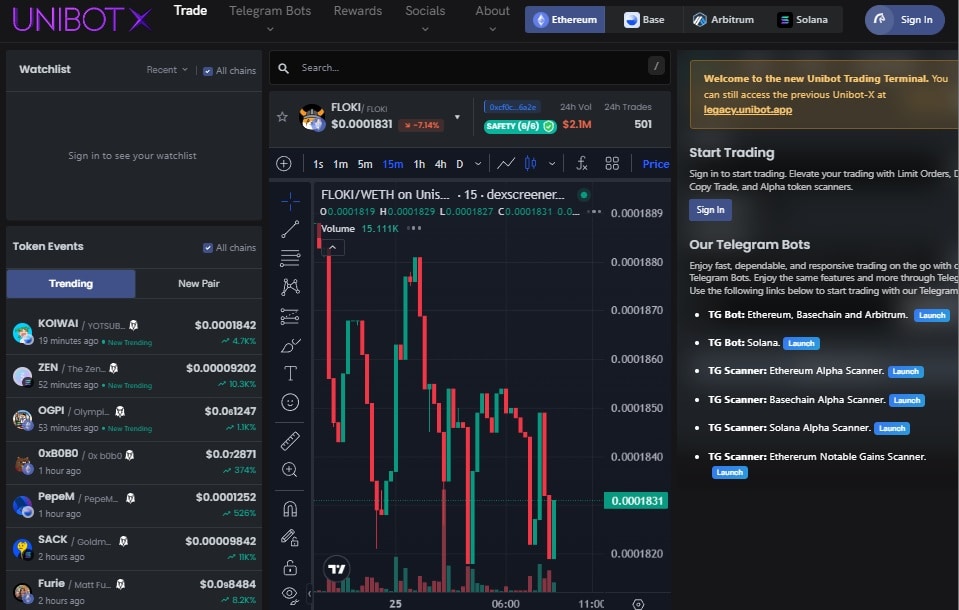The width and height of the screenshot is (959, 610).
Task: Open the indicators fx icon
Action: [582, 163]
